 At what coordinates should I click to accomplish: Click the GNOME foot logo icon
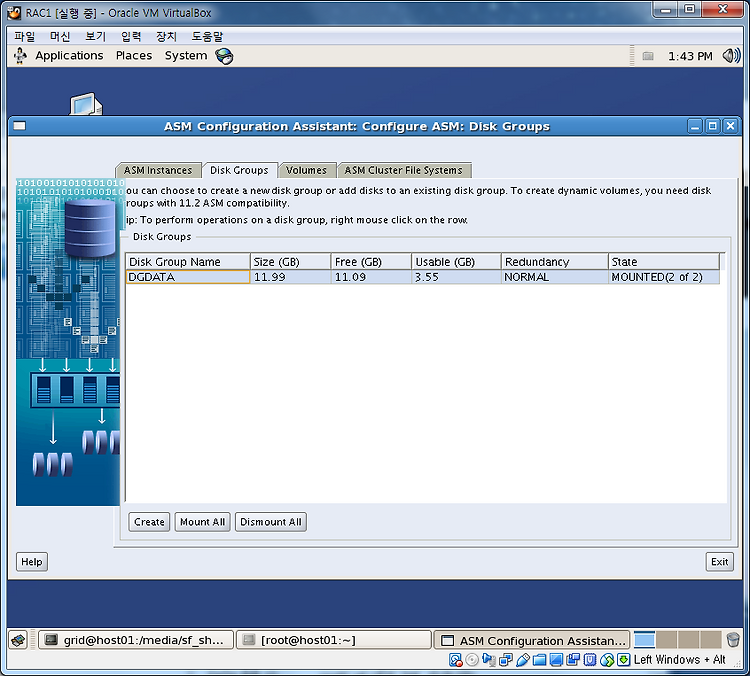pyautogui.click(x=20, y=56)
